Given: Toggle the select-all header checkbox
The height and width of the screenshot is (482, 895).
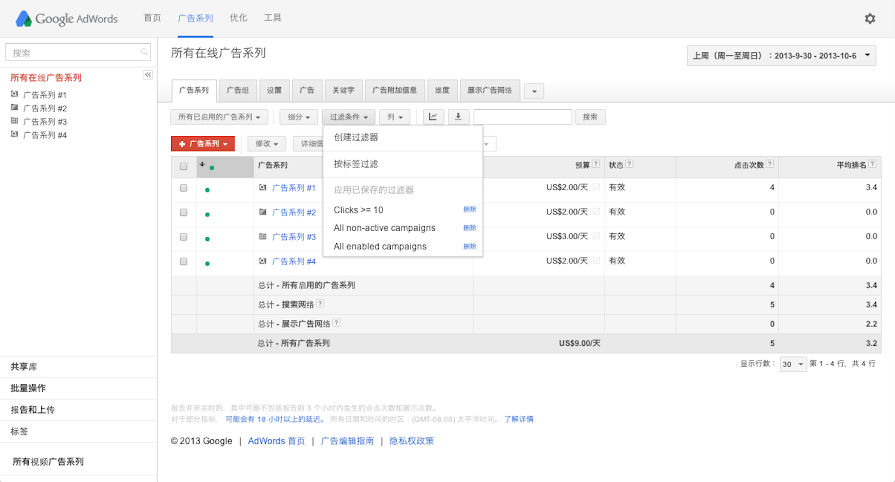Looking at the screenshot, I should tap(184, 166).
